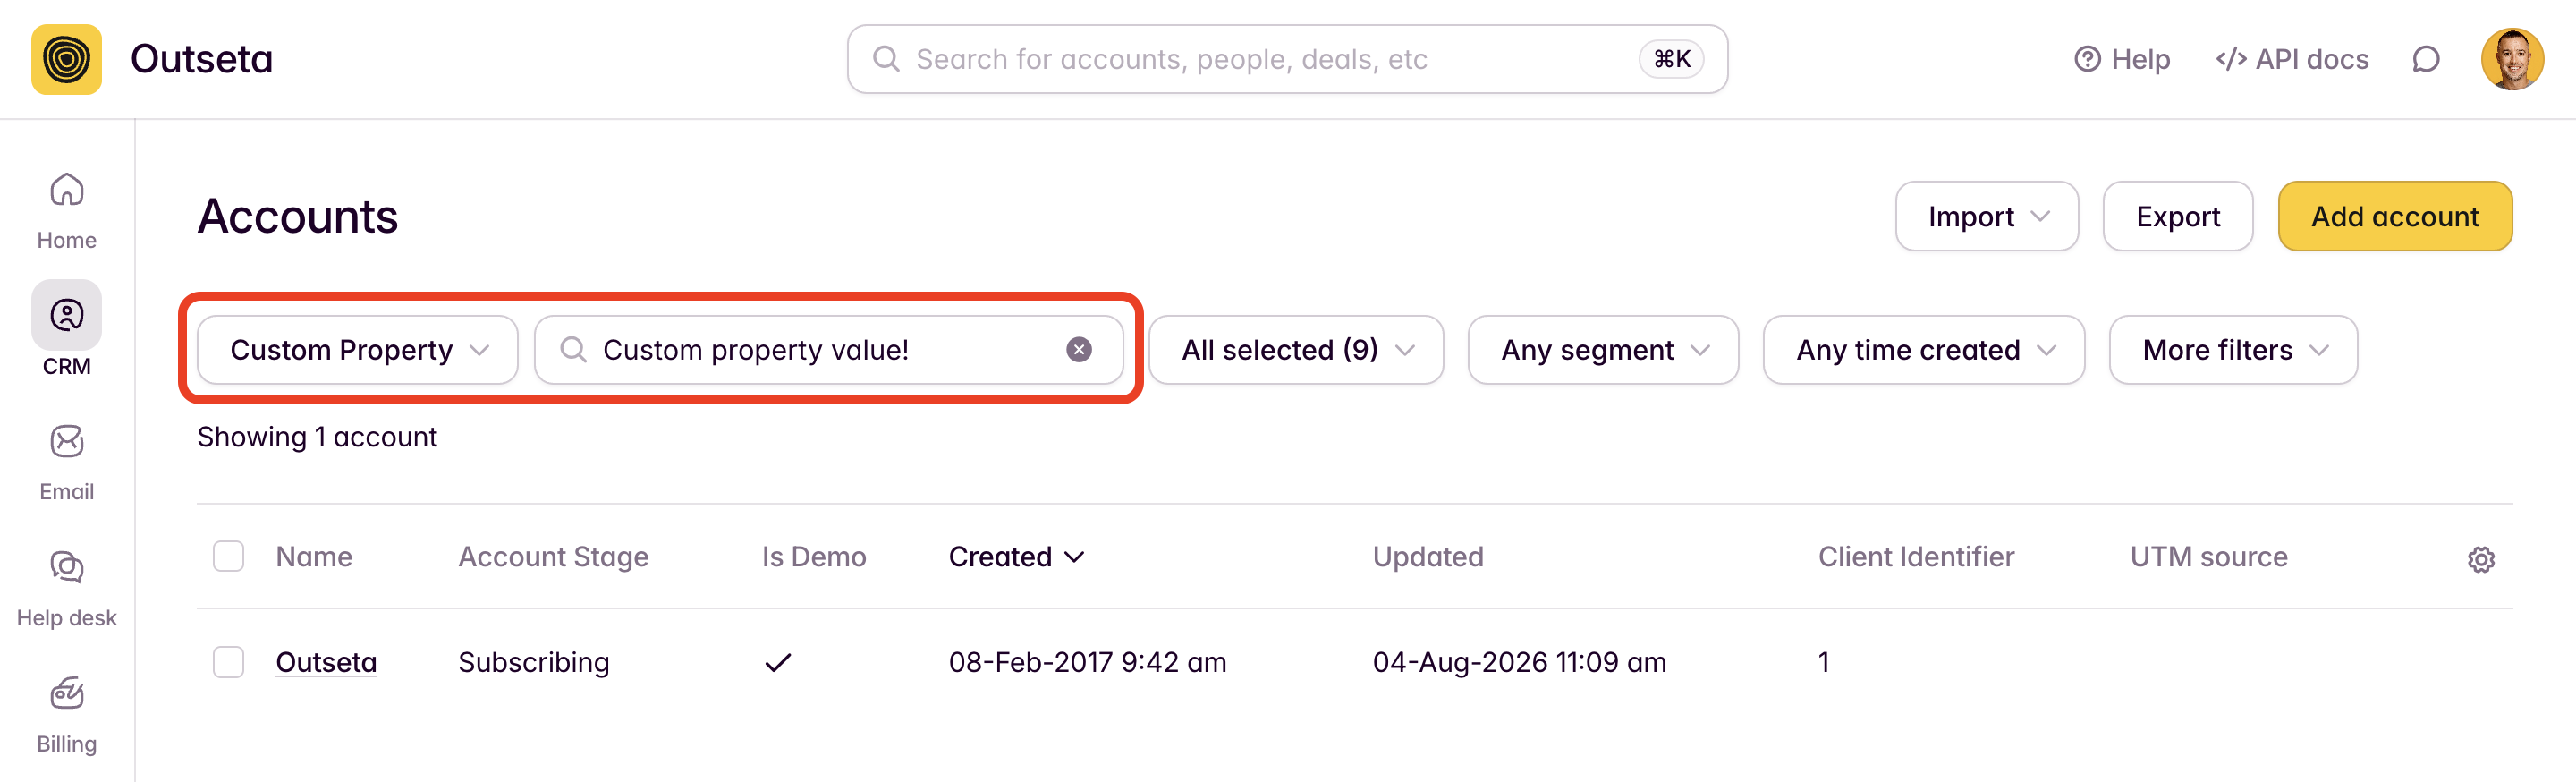
Task: Open the Help desk sidebar icon
Action: point(67,567)
